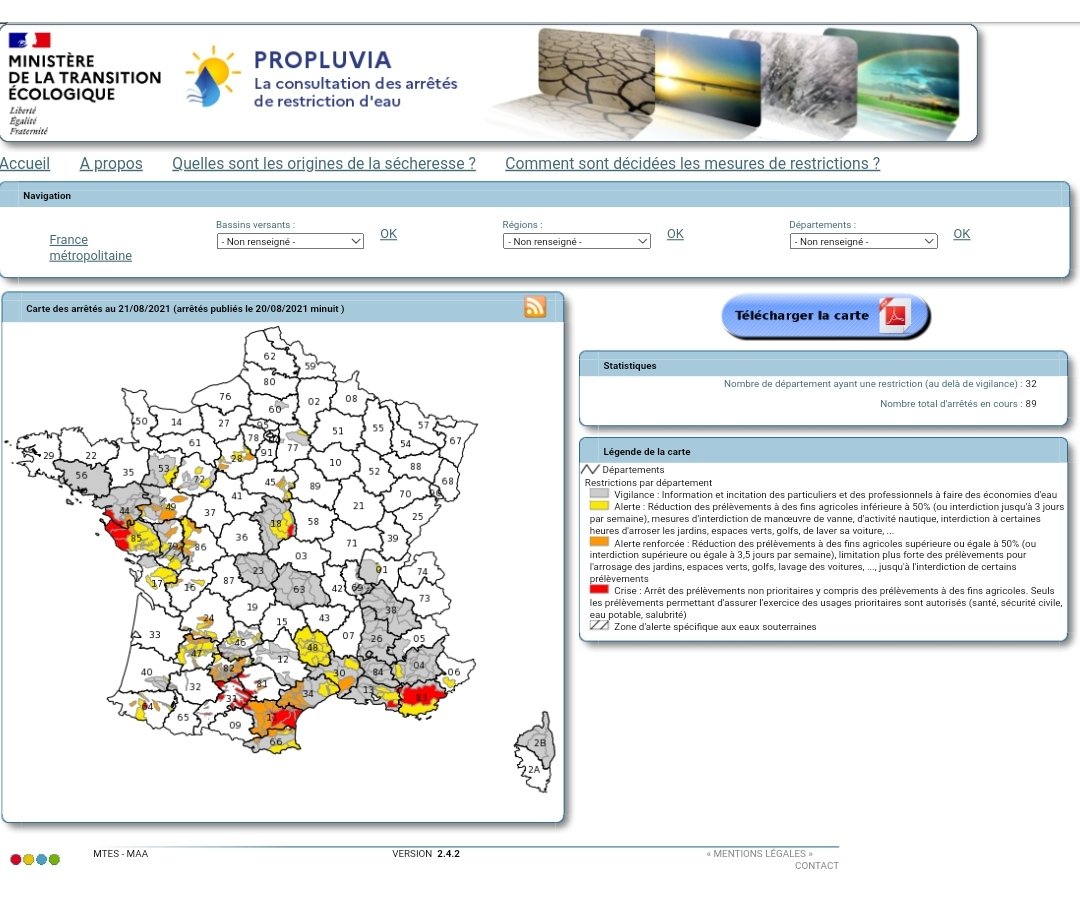Open the MENTIONS LÉGALES link

point(762,853)
